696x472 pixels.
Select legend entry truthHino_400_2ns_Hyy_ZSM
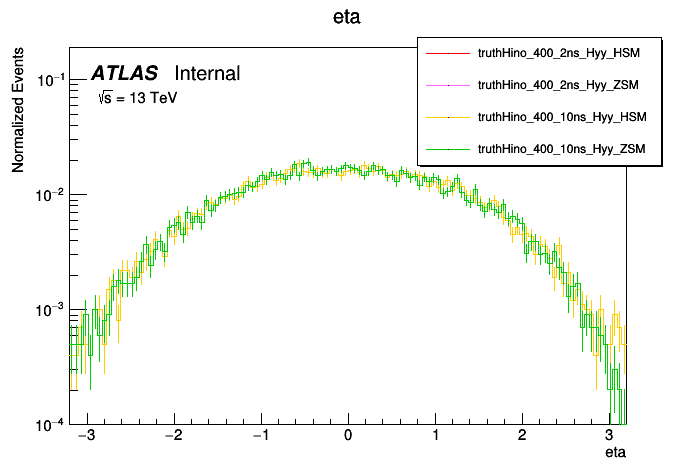click(x=563, y=85)
